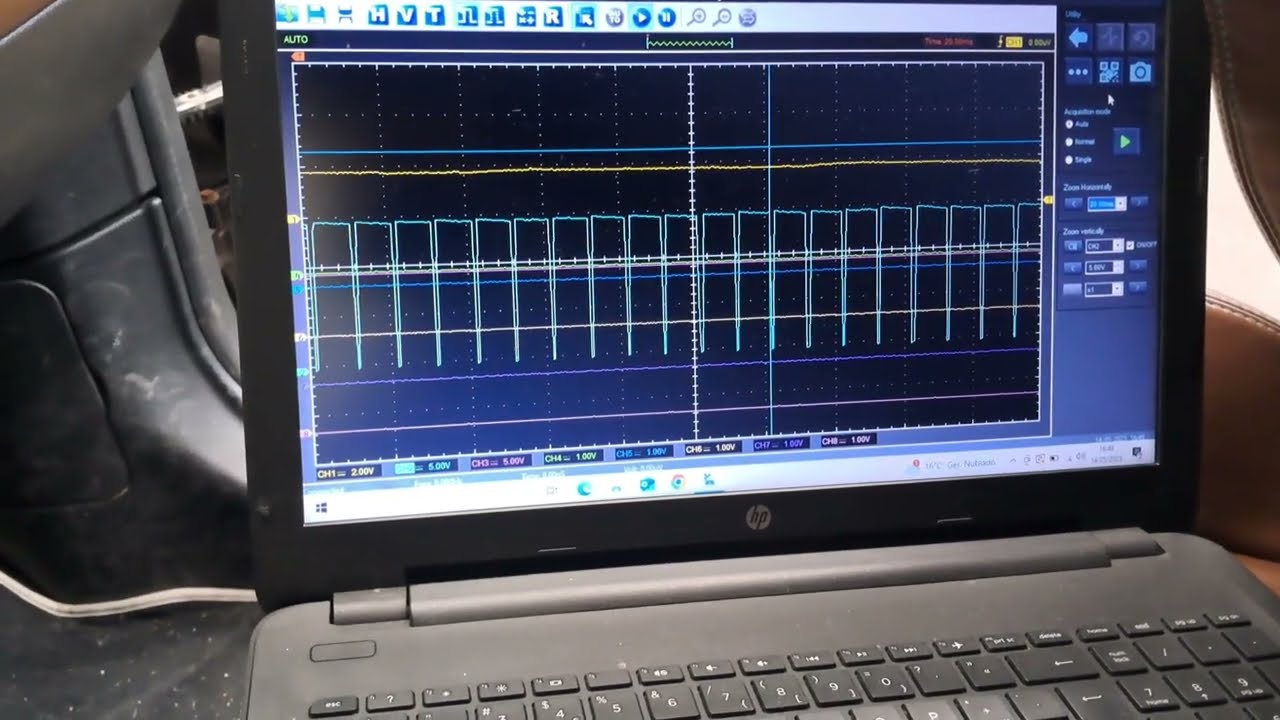
Task: Click the print icon next to save
Action: [345, 16]
